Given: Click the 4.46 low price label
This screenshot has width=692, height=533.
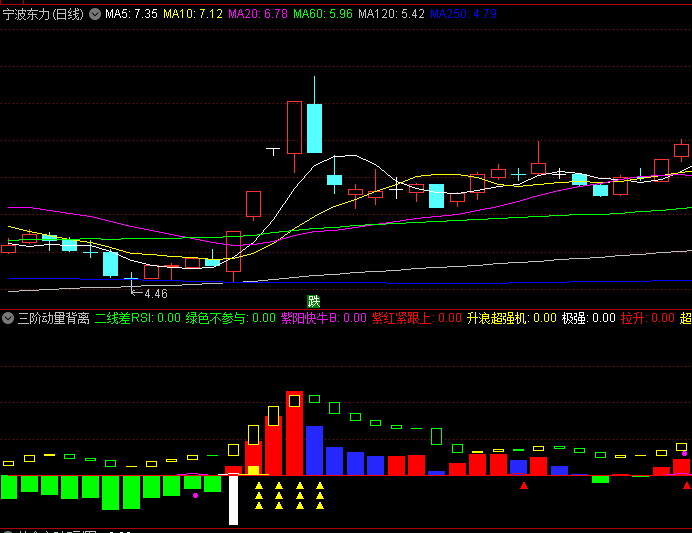Looking at the screenshot, I should coord(156,294).
